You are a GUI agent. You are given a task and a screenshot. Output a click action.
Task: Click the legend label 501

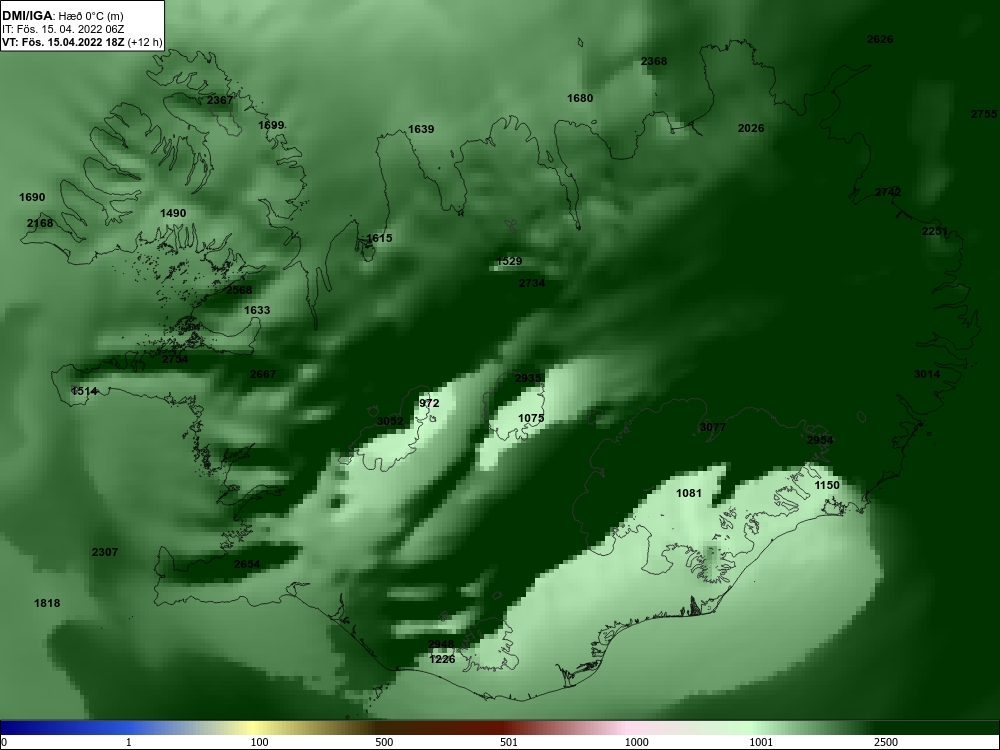(509, 742)
